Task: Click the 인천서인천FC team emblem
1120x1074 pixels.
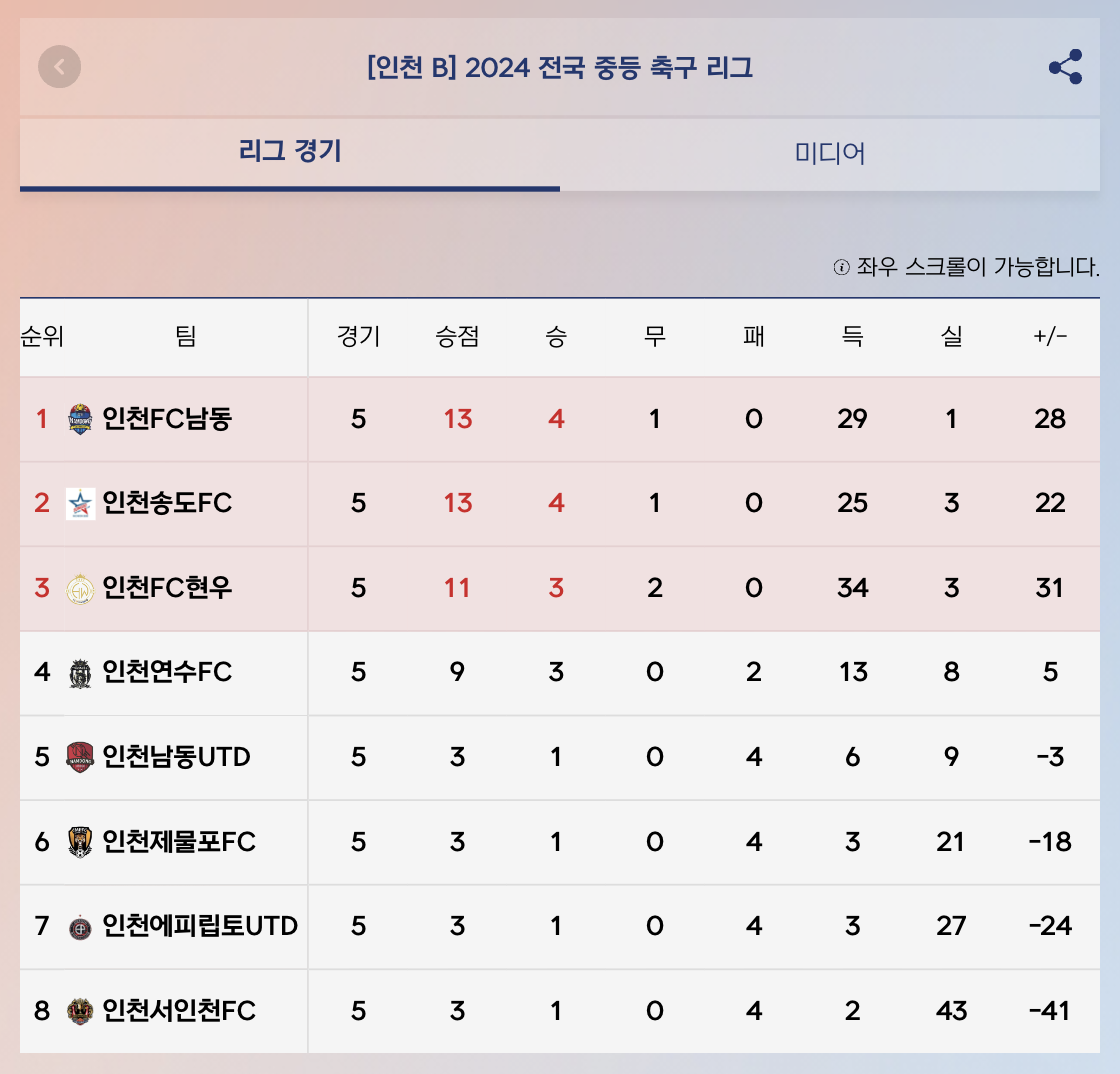Action: pyautogui.click(x=80, y=1011)
